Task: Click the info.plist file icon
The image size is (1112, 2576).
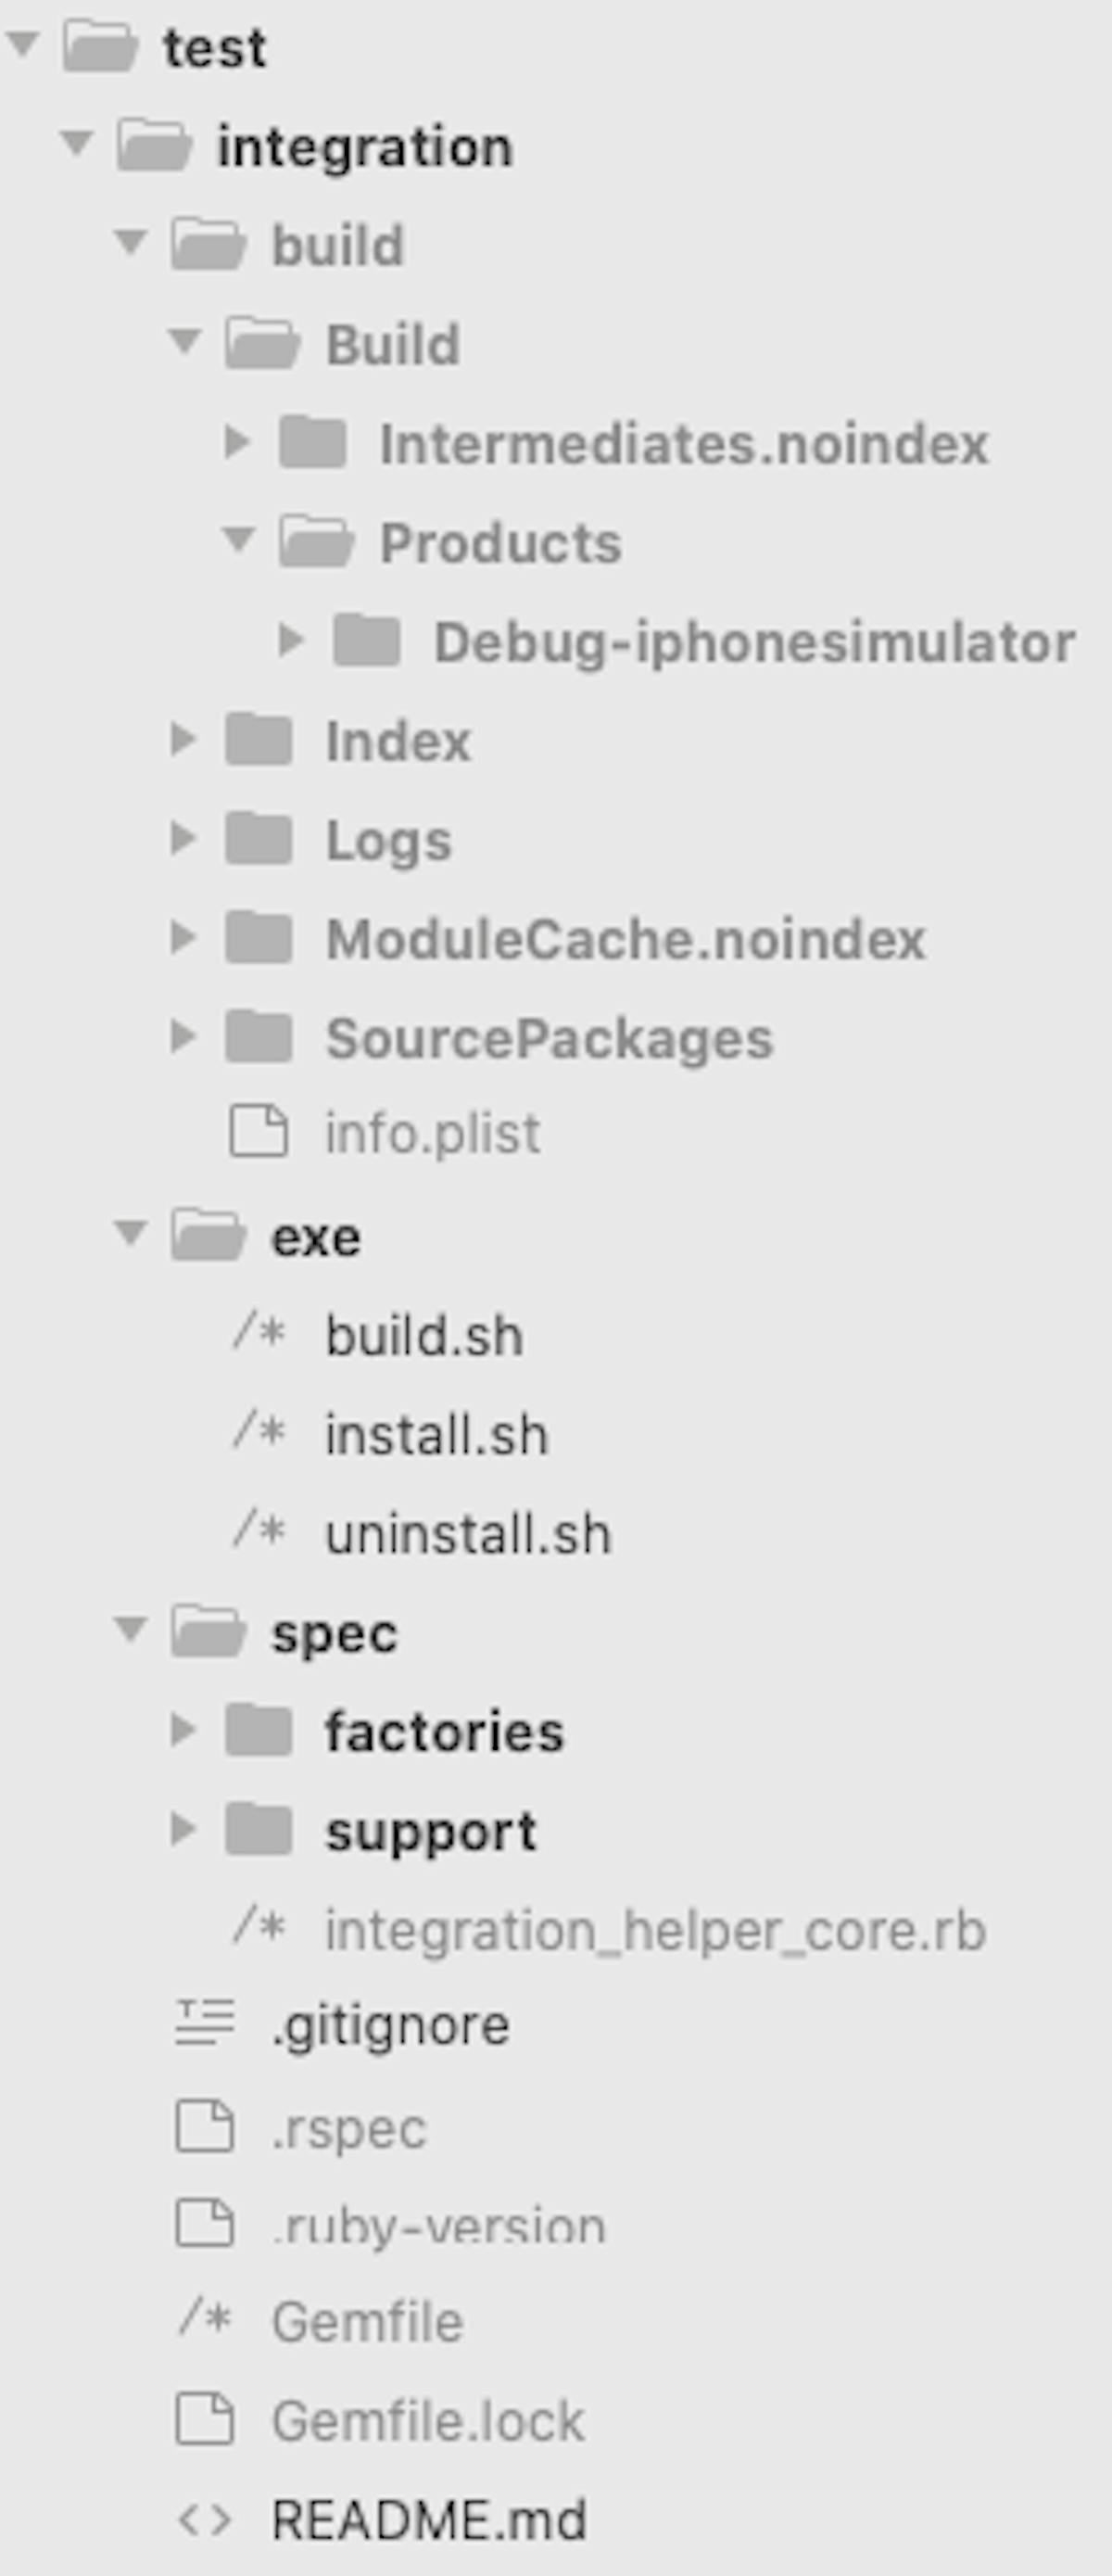Action: pos(259,1132)
